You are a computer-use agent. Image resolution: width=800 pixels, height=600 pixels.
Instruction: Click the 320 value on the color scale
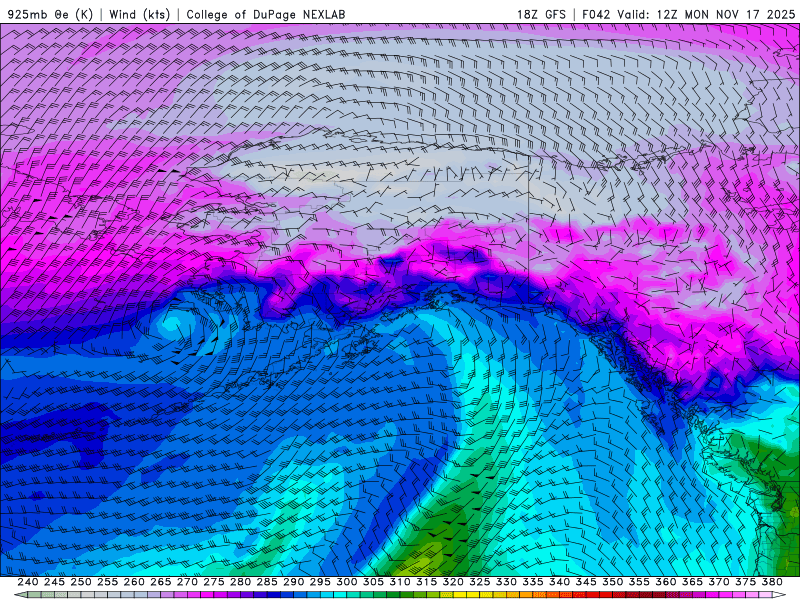(x=453, y=582)
